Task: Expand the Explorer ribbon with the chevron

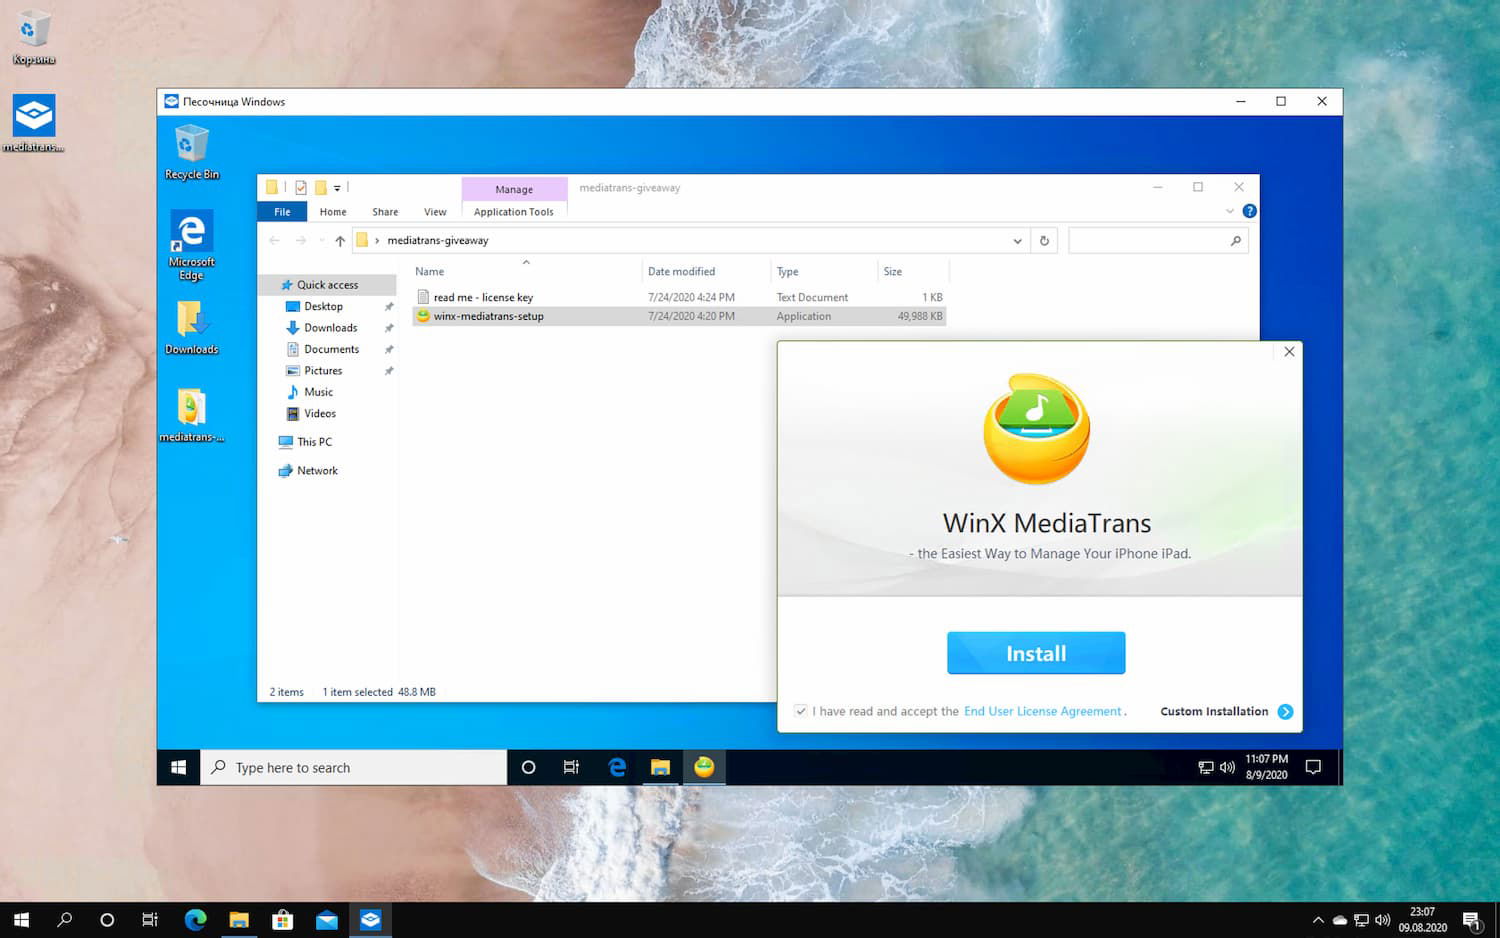Action: click(x=1230, y=211)
